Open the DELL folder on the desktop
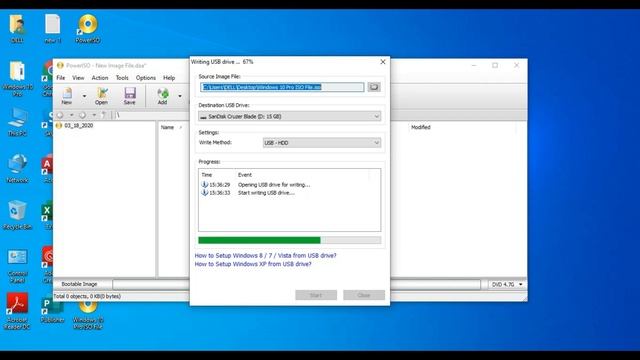Screen dimensions: 640x360 coord(17,29)
